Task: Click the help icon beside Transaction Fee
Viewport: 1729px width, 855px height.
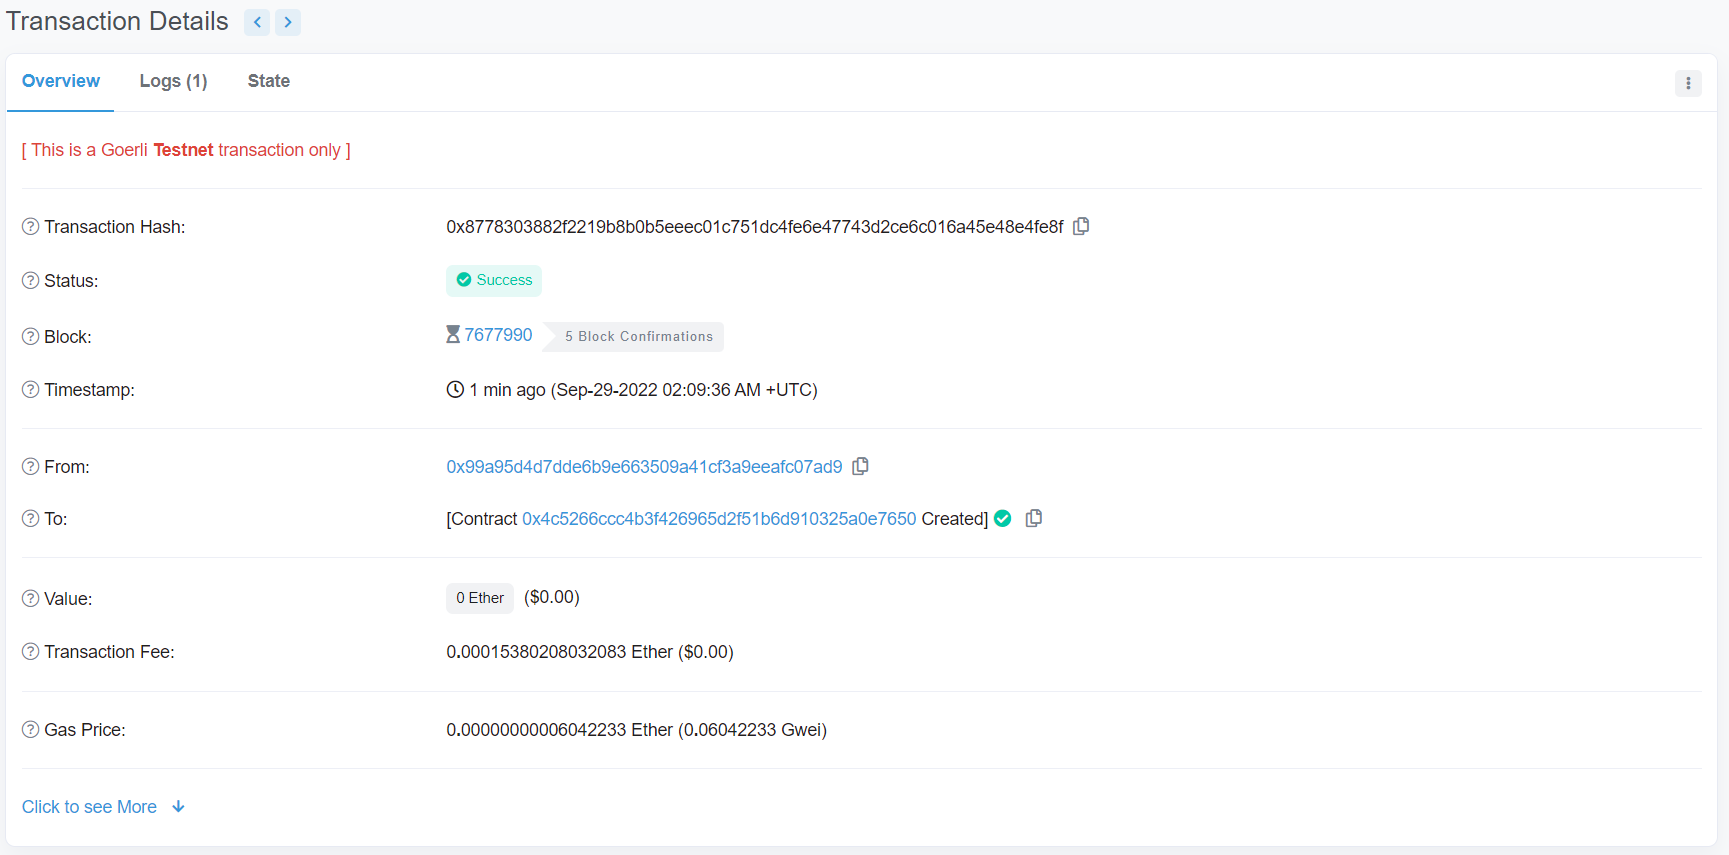Action: 31,652
